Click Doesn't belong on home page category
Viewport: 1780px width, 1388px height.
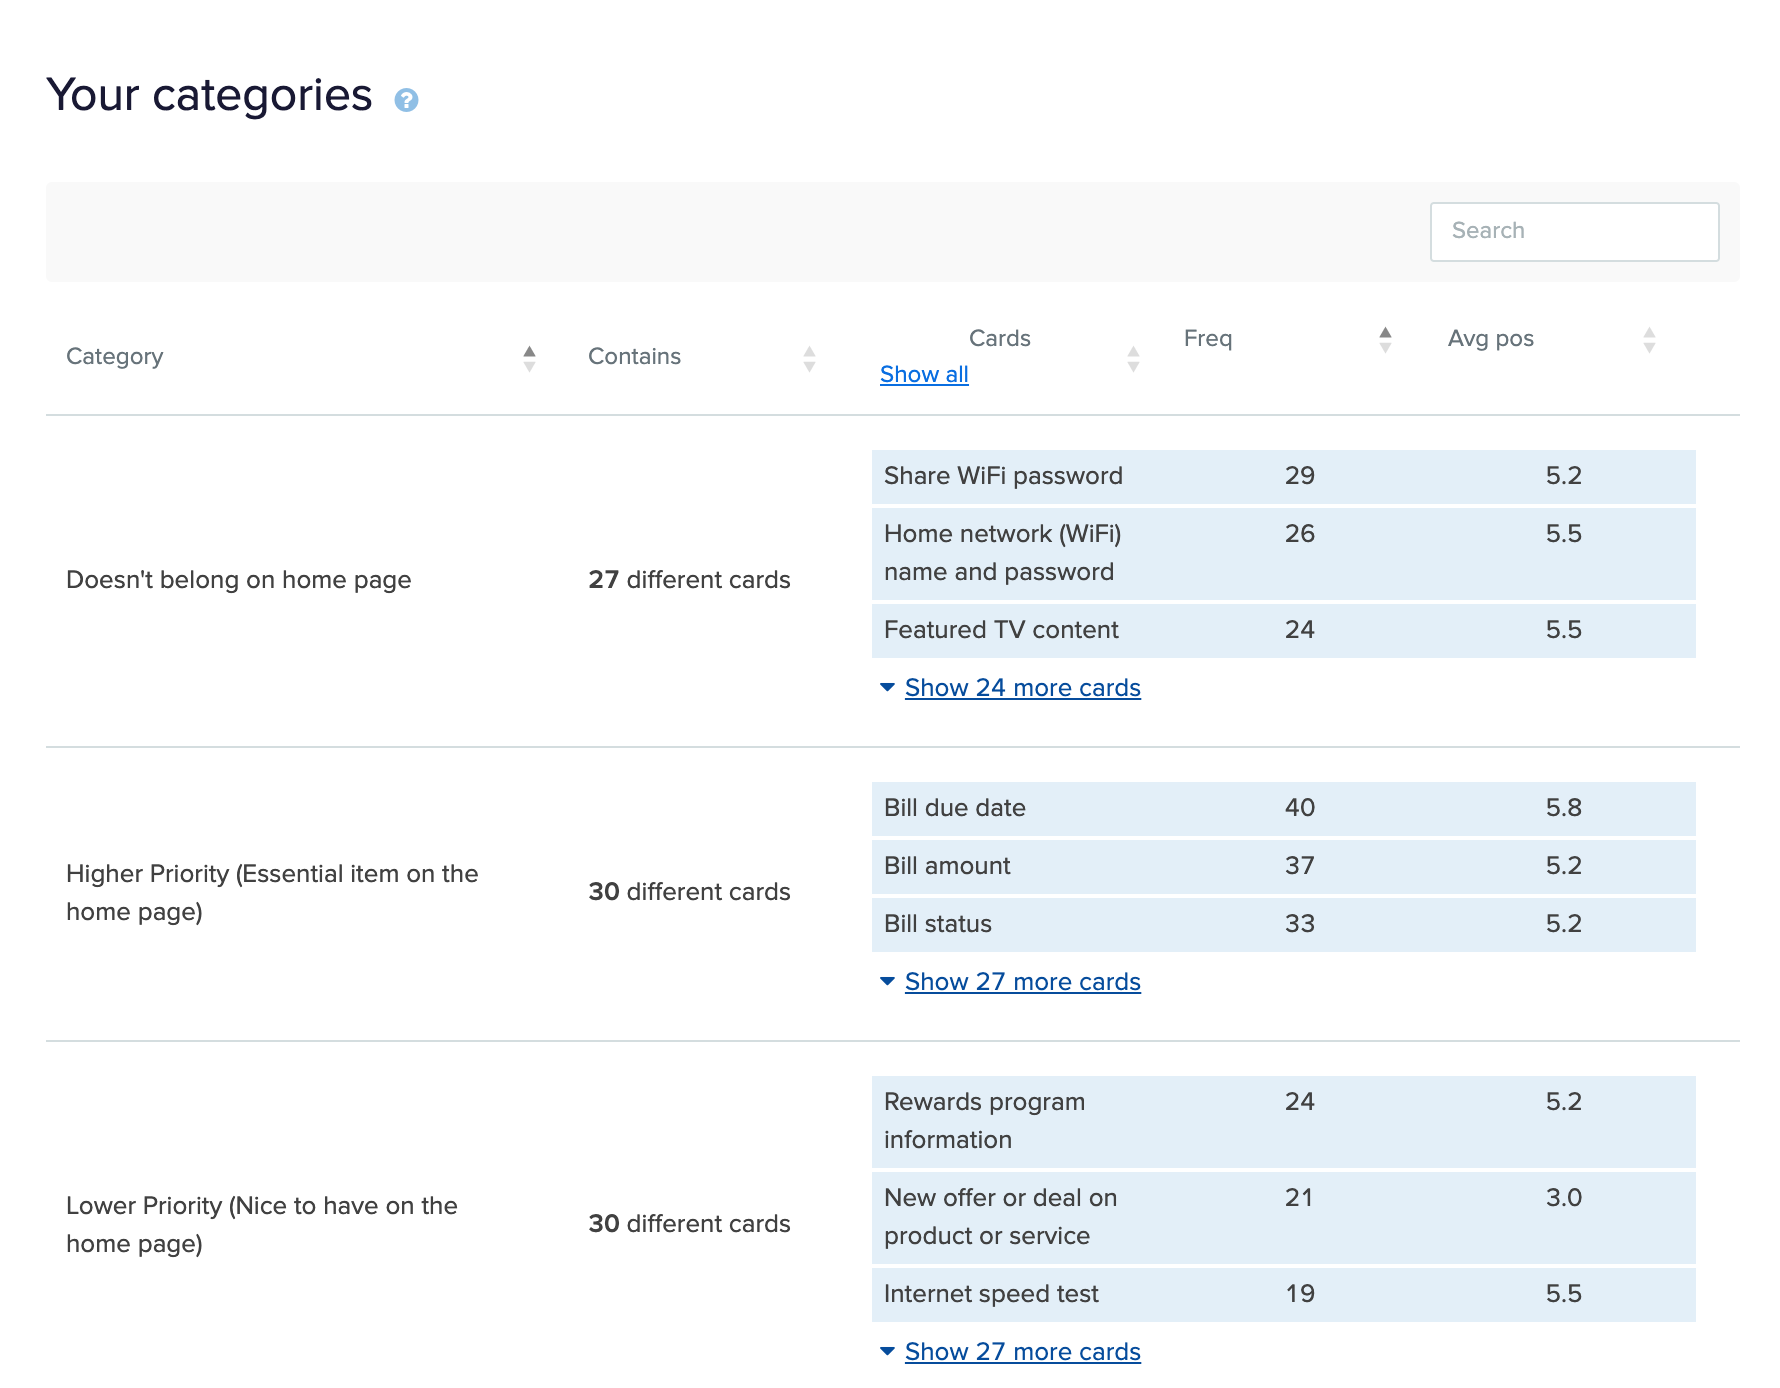(238, 580)
